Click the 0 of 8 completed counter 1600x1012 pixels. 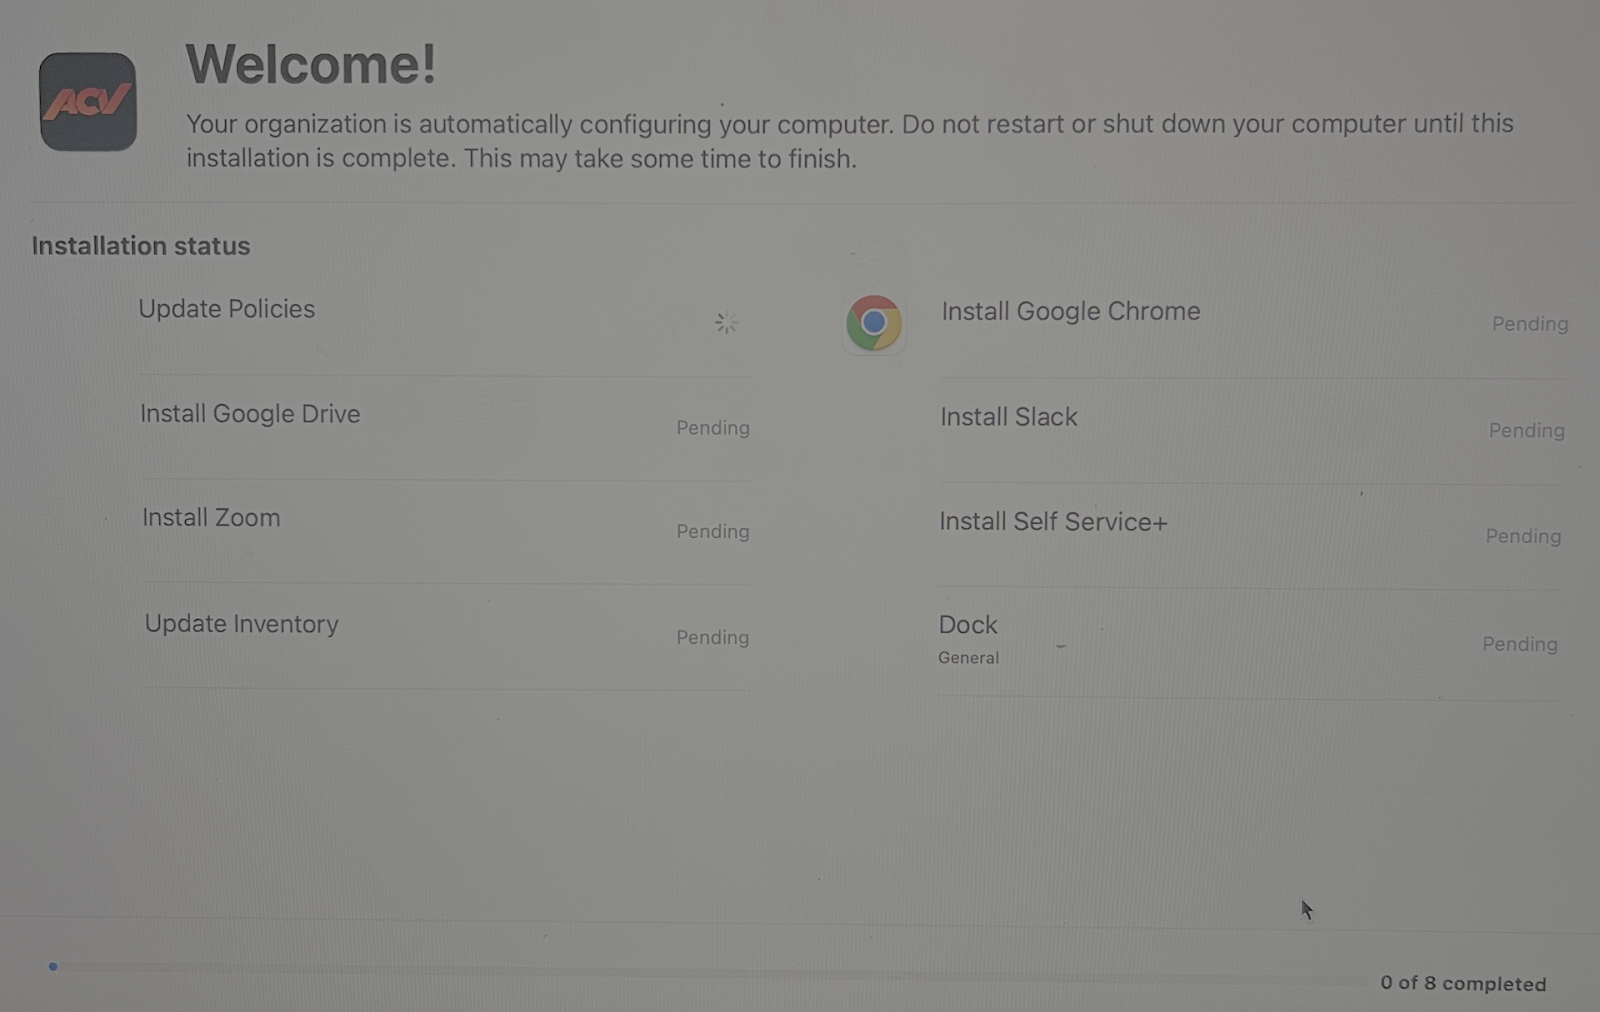(1462, 984)
